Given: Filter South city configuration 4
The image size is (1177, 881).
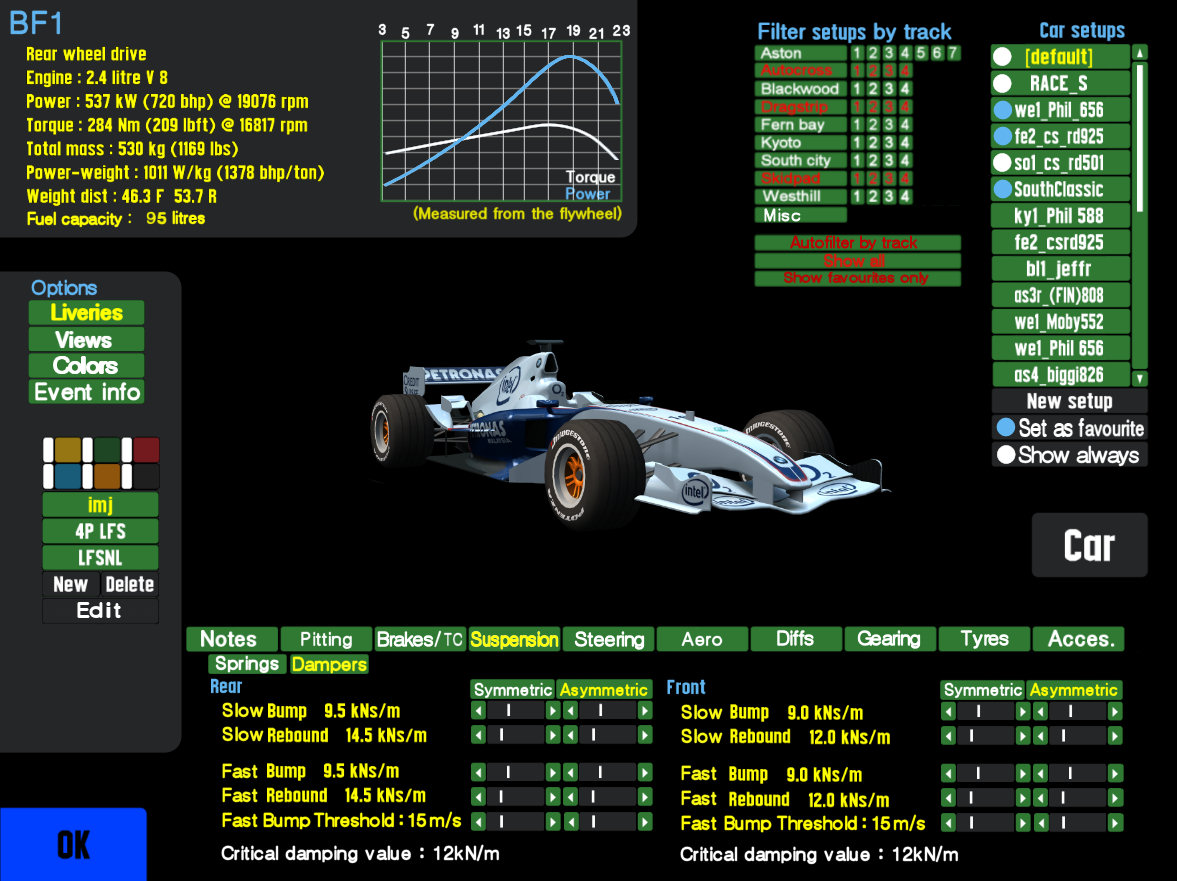Looking at the screenshot, I should [905, 160].
